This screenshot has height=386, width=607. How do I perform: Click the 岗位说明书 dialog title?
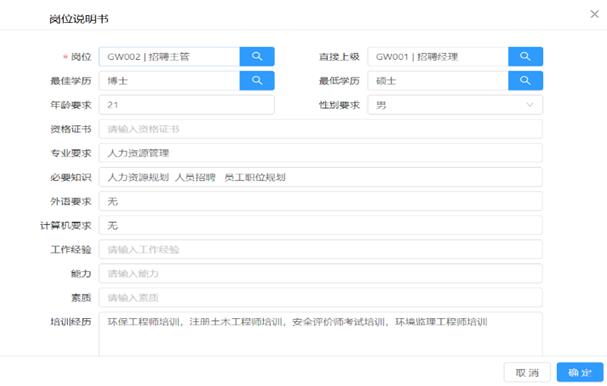click(79, 19)
